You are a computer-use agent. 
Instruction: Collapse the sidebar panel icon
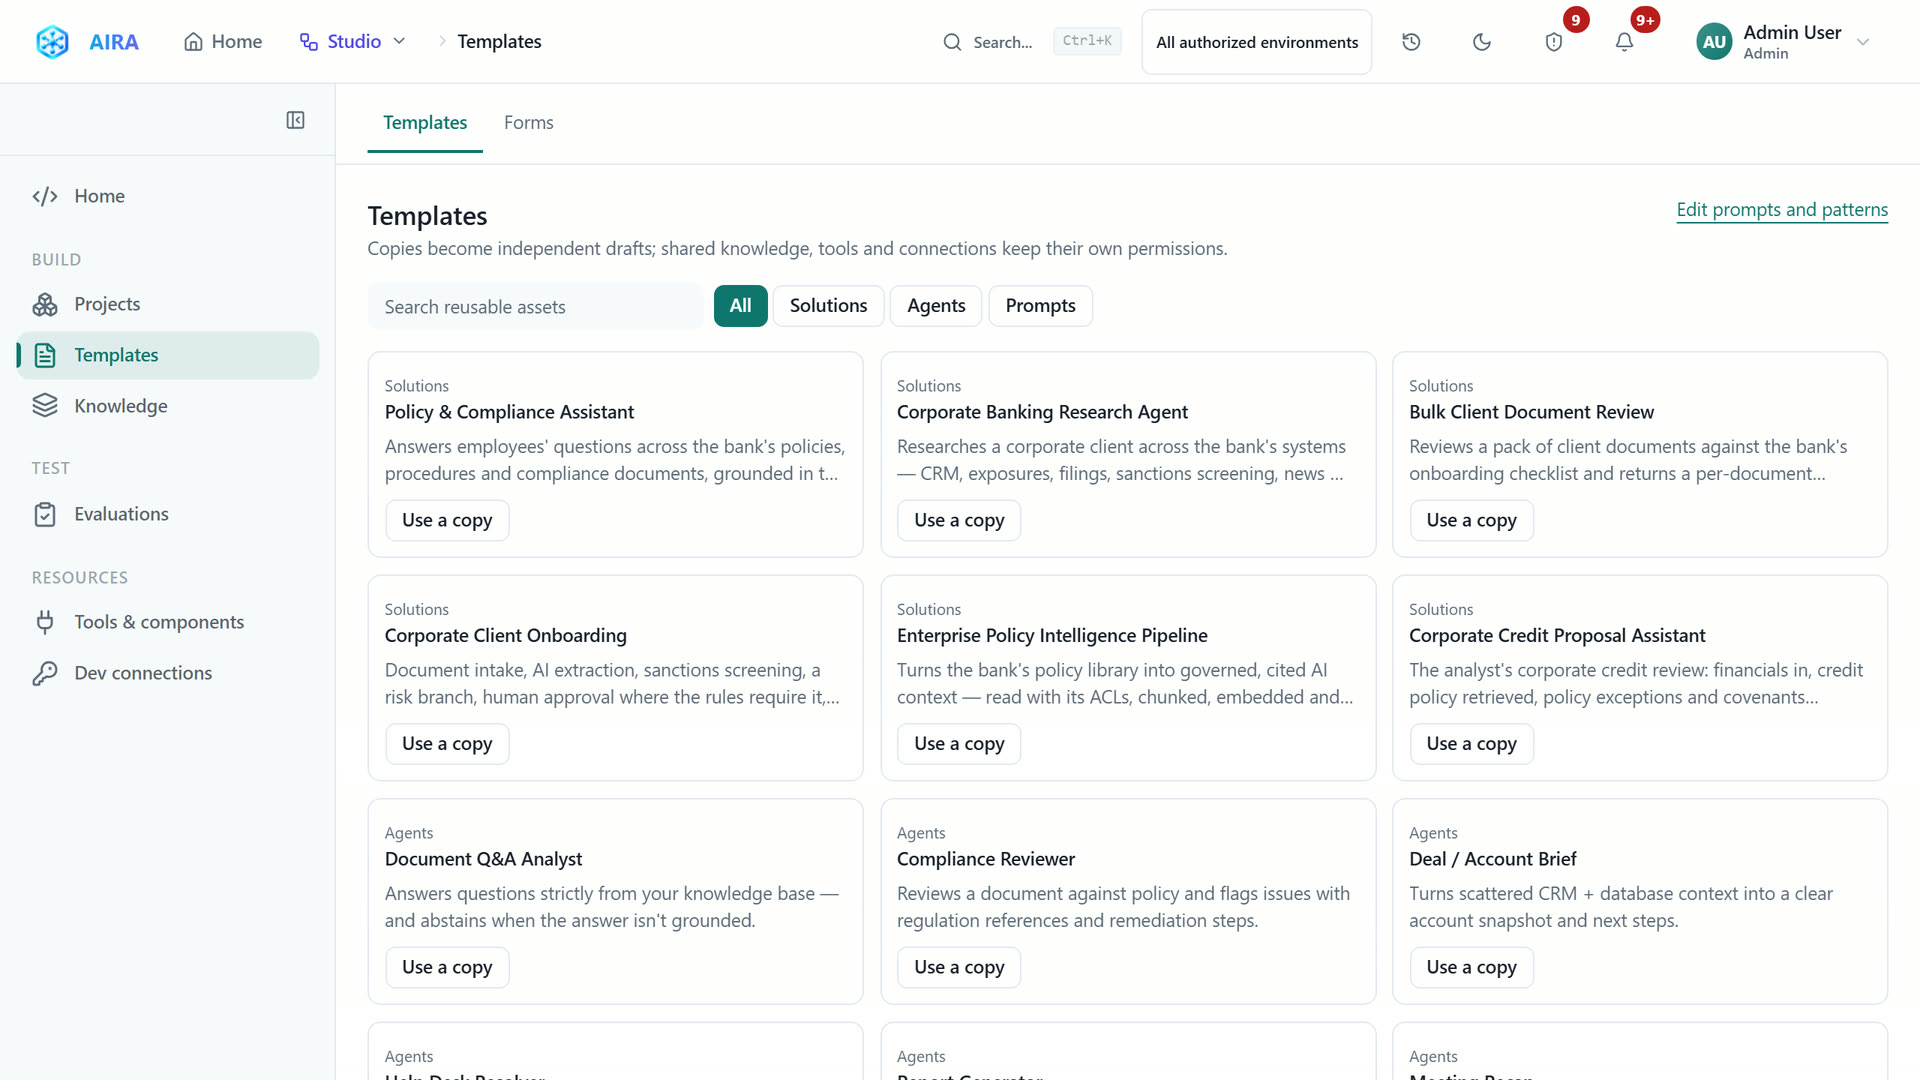click(x=295, y=120)
